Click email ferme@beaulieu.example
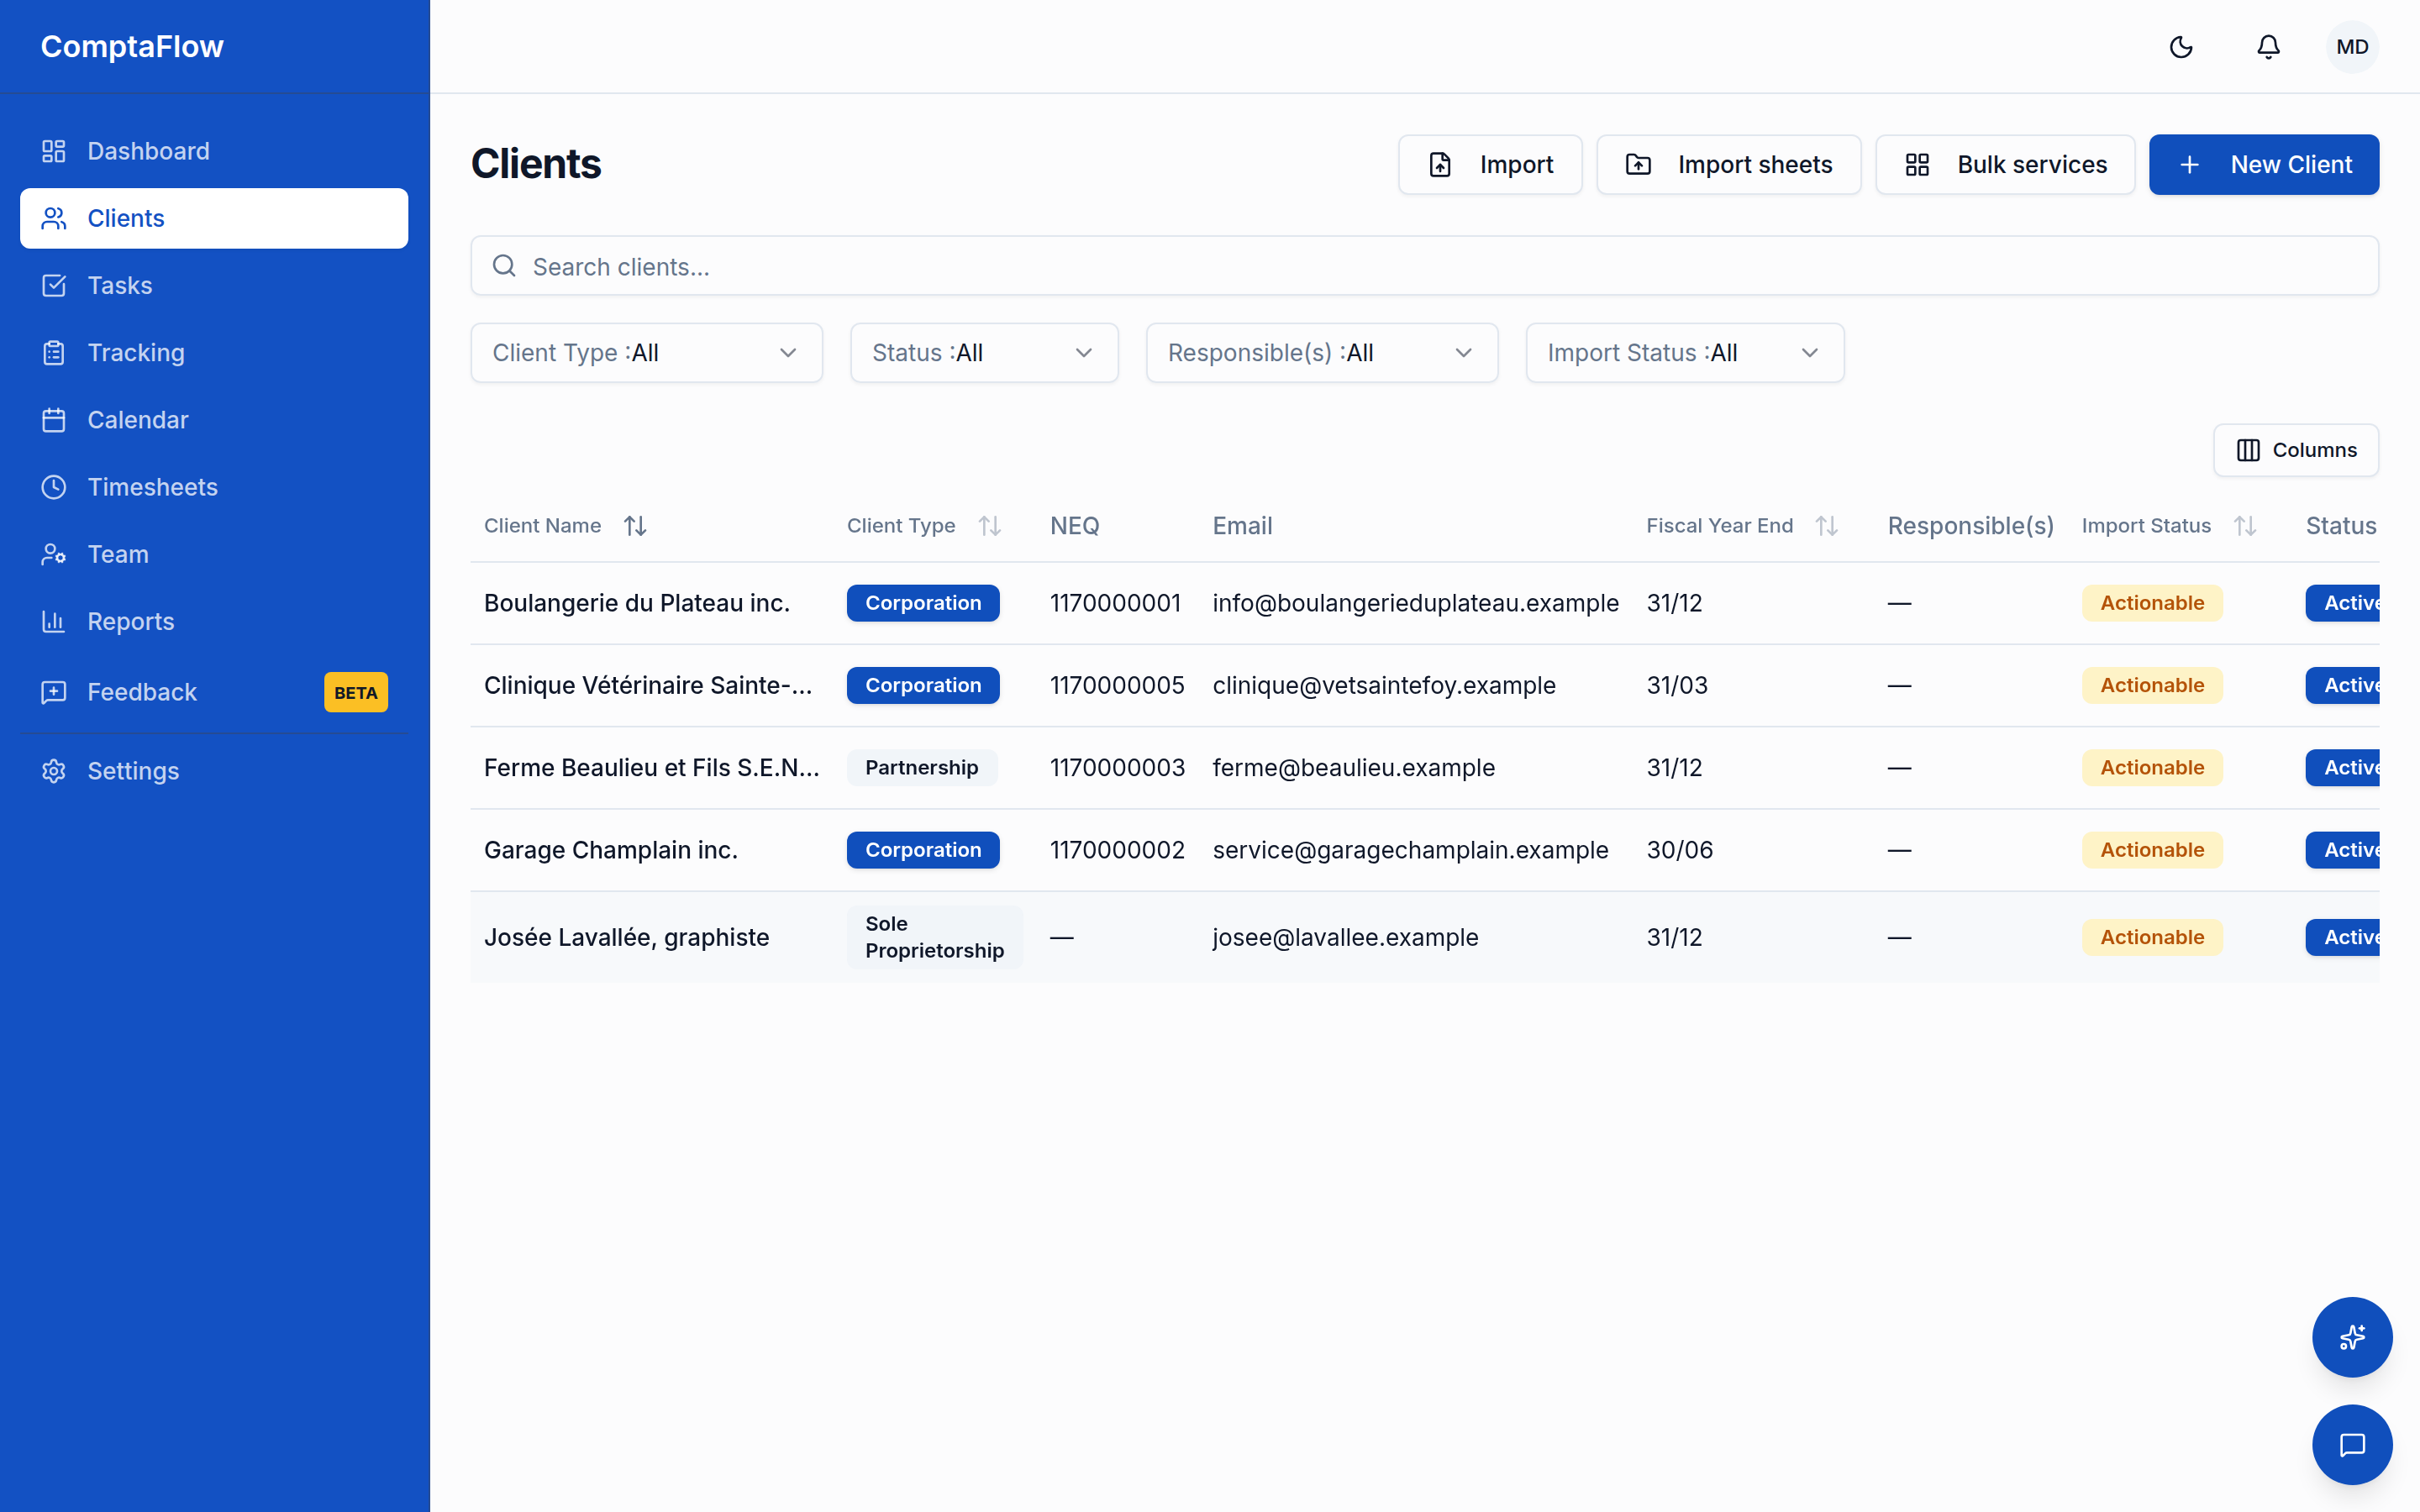The width and height of the screenshot is (2420, 1512). point(1354,767)
